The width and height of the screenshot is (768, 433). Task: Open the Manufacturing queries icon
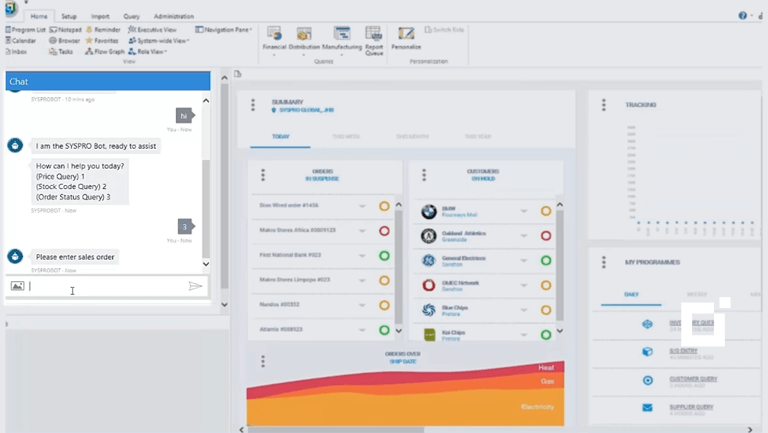342,38
